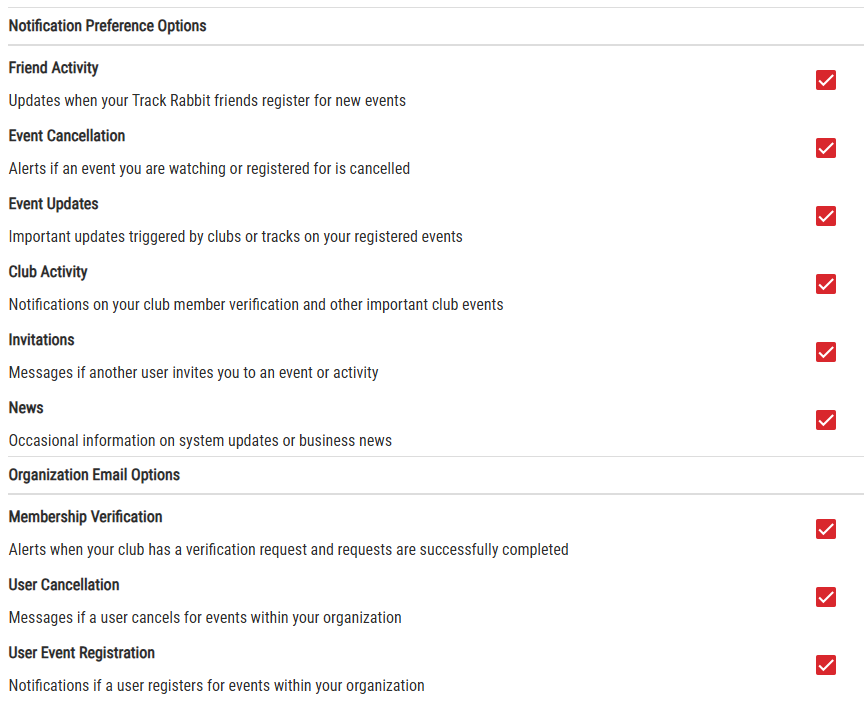Uncheck the Invitations messages checkbox

tap(826, 352)
